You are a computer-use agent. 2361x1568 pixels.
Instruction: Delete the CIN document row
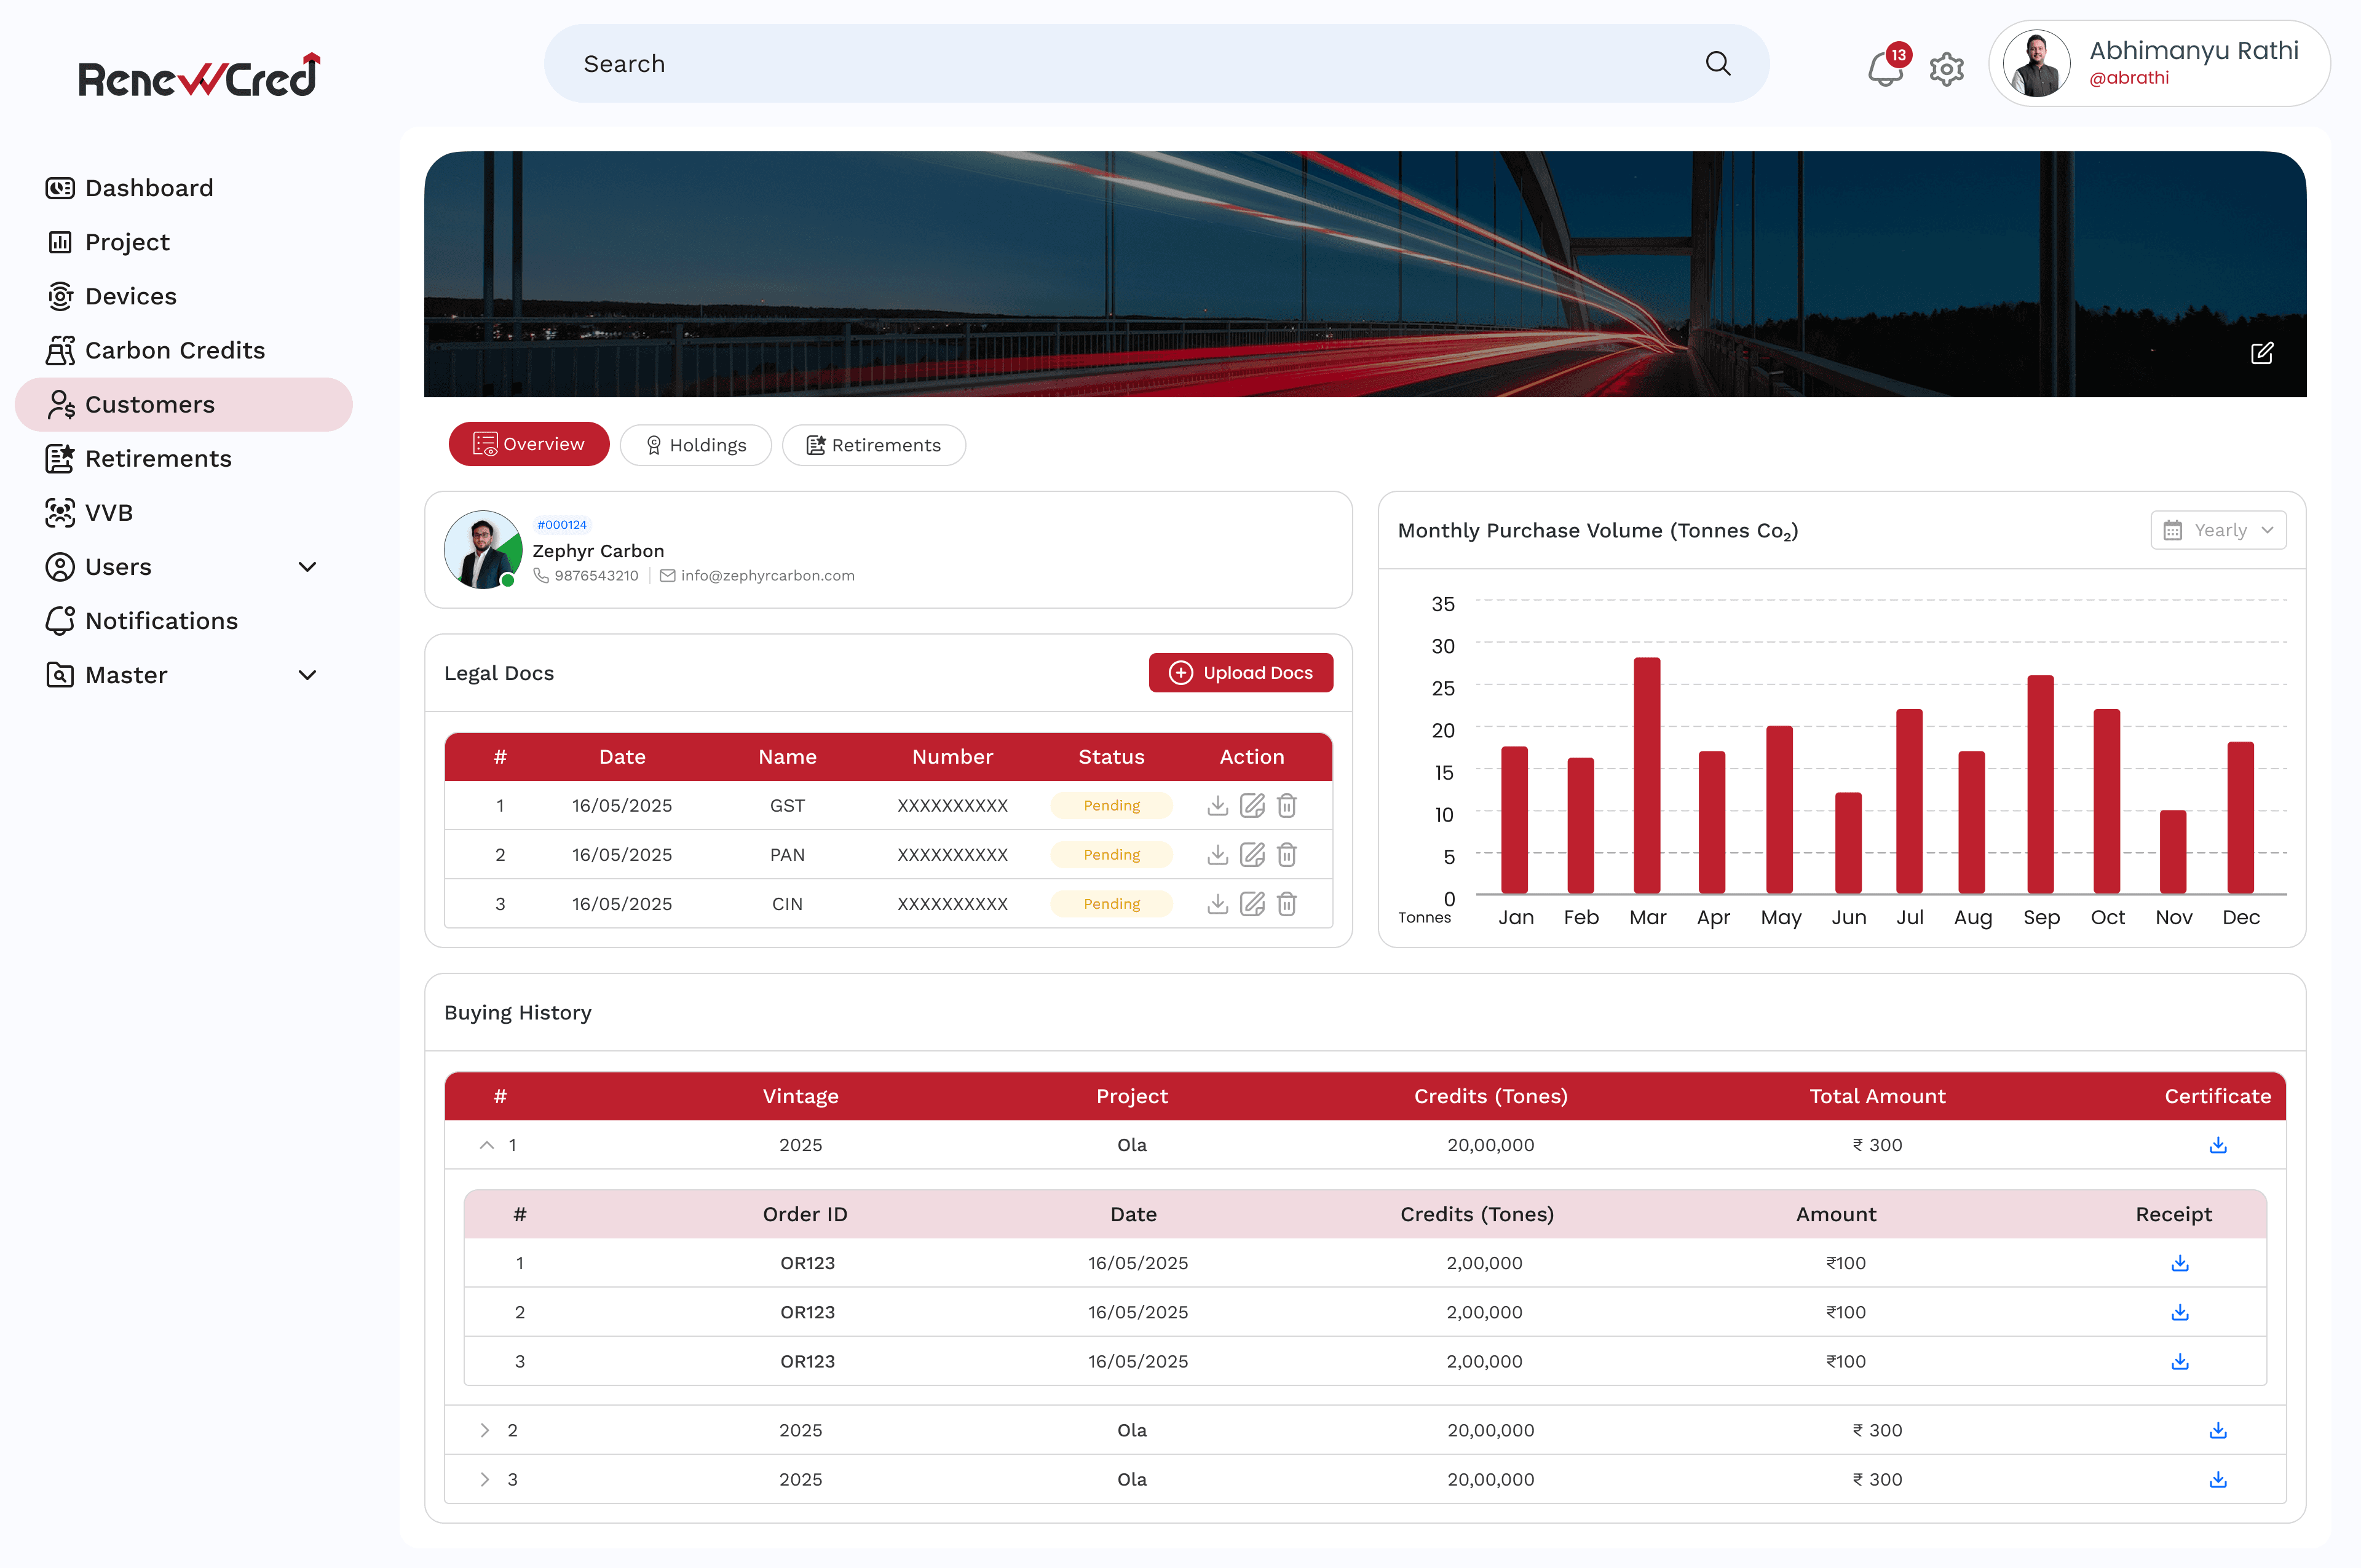[1287, 903]
